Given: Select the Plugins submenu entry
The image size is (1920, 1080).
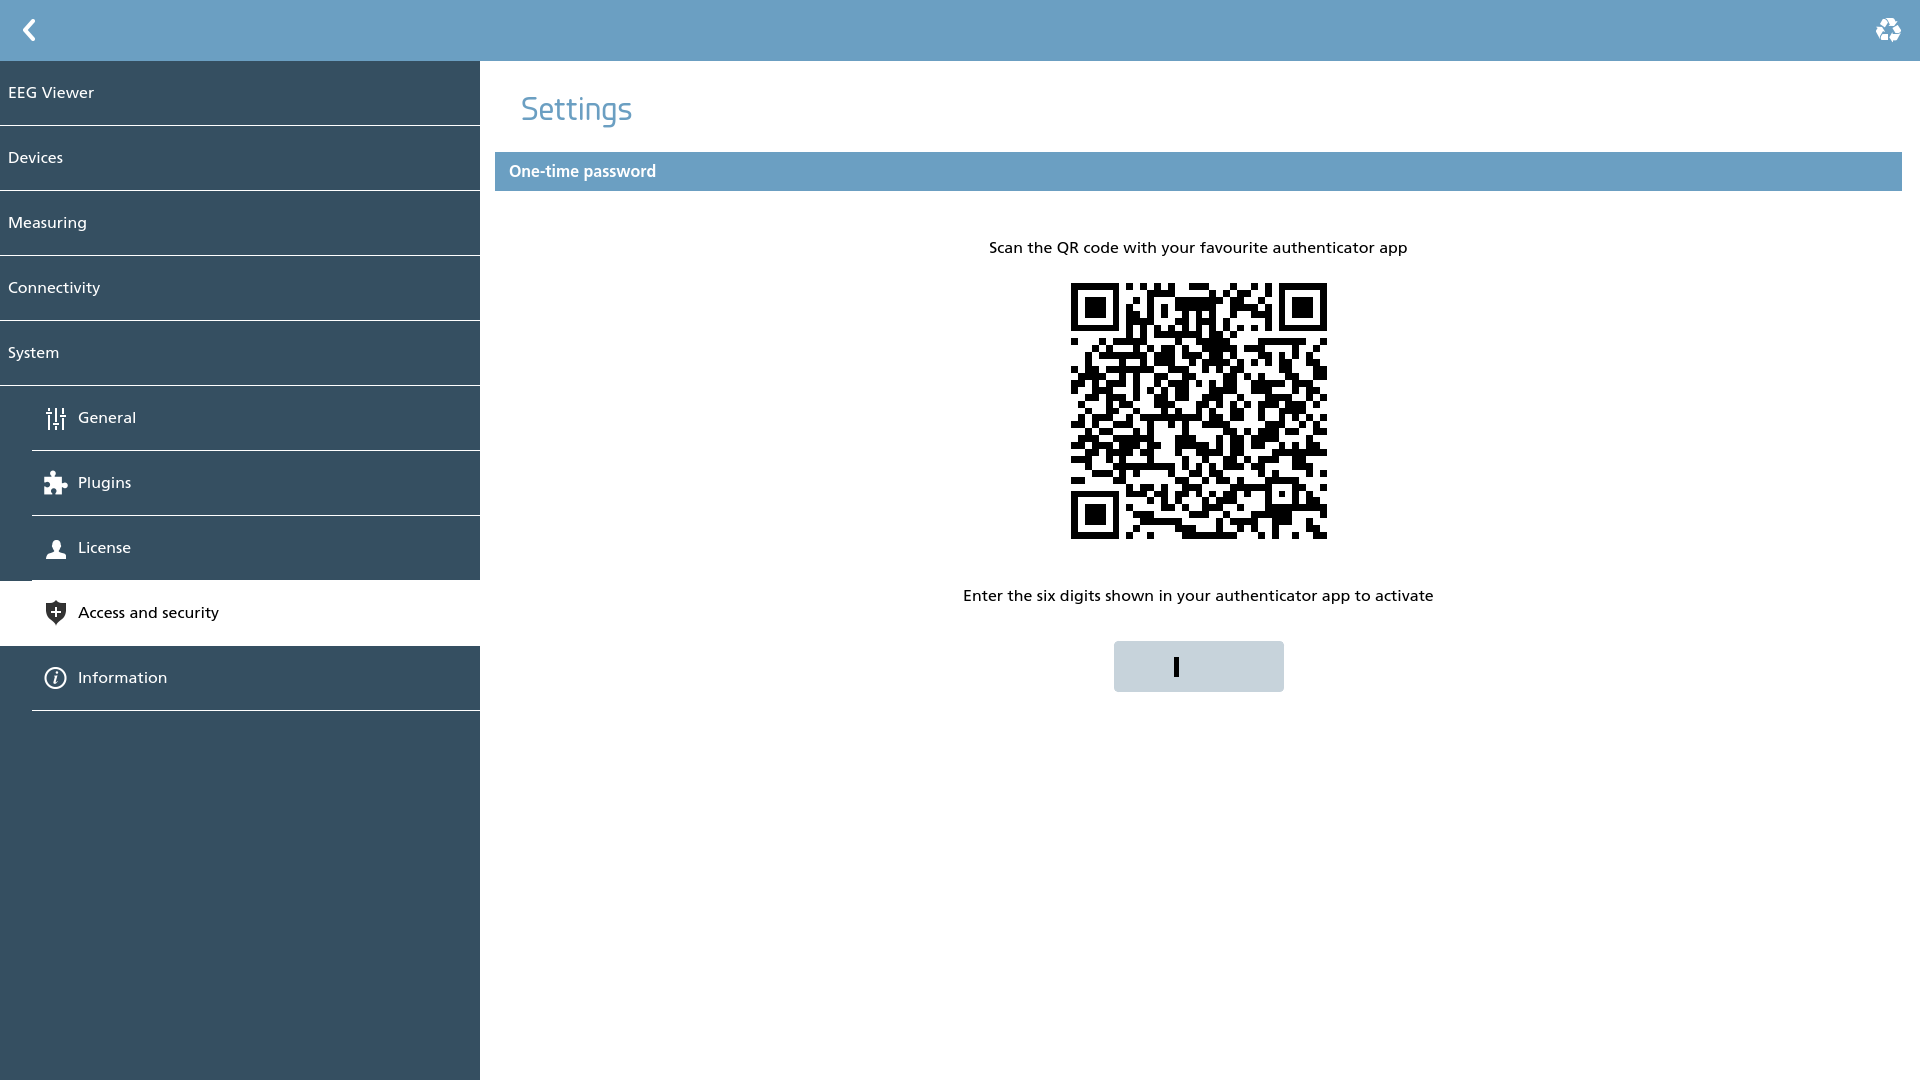Looking at the screenshot, I should [x=256, y=483].
